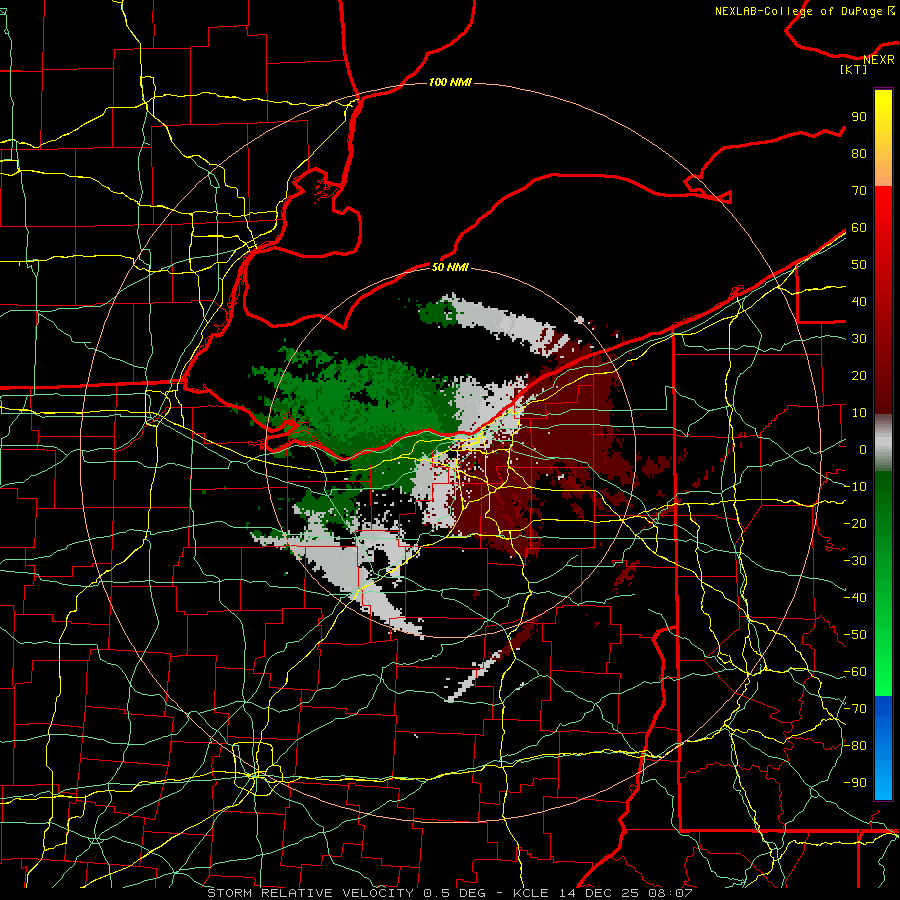Click the positive 10 knot scale label
This screenshot has height=900, width=900.
click(859, 413)
